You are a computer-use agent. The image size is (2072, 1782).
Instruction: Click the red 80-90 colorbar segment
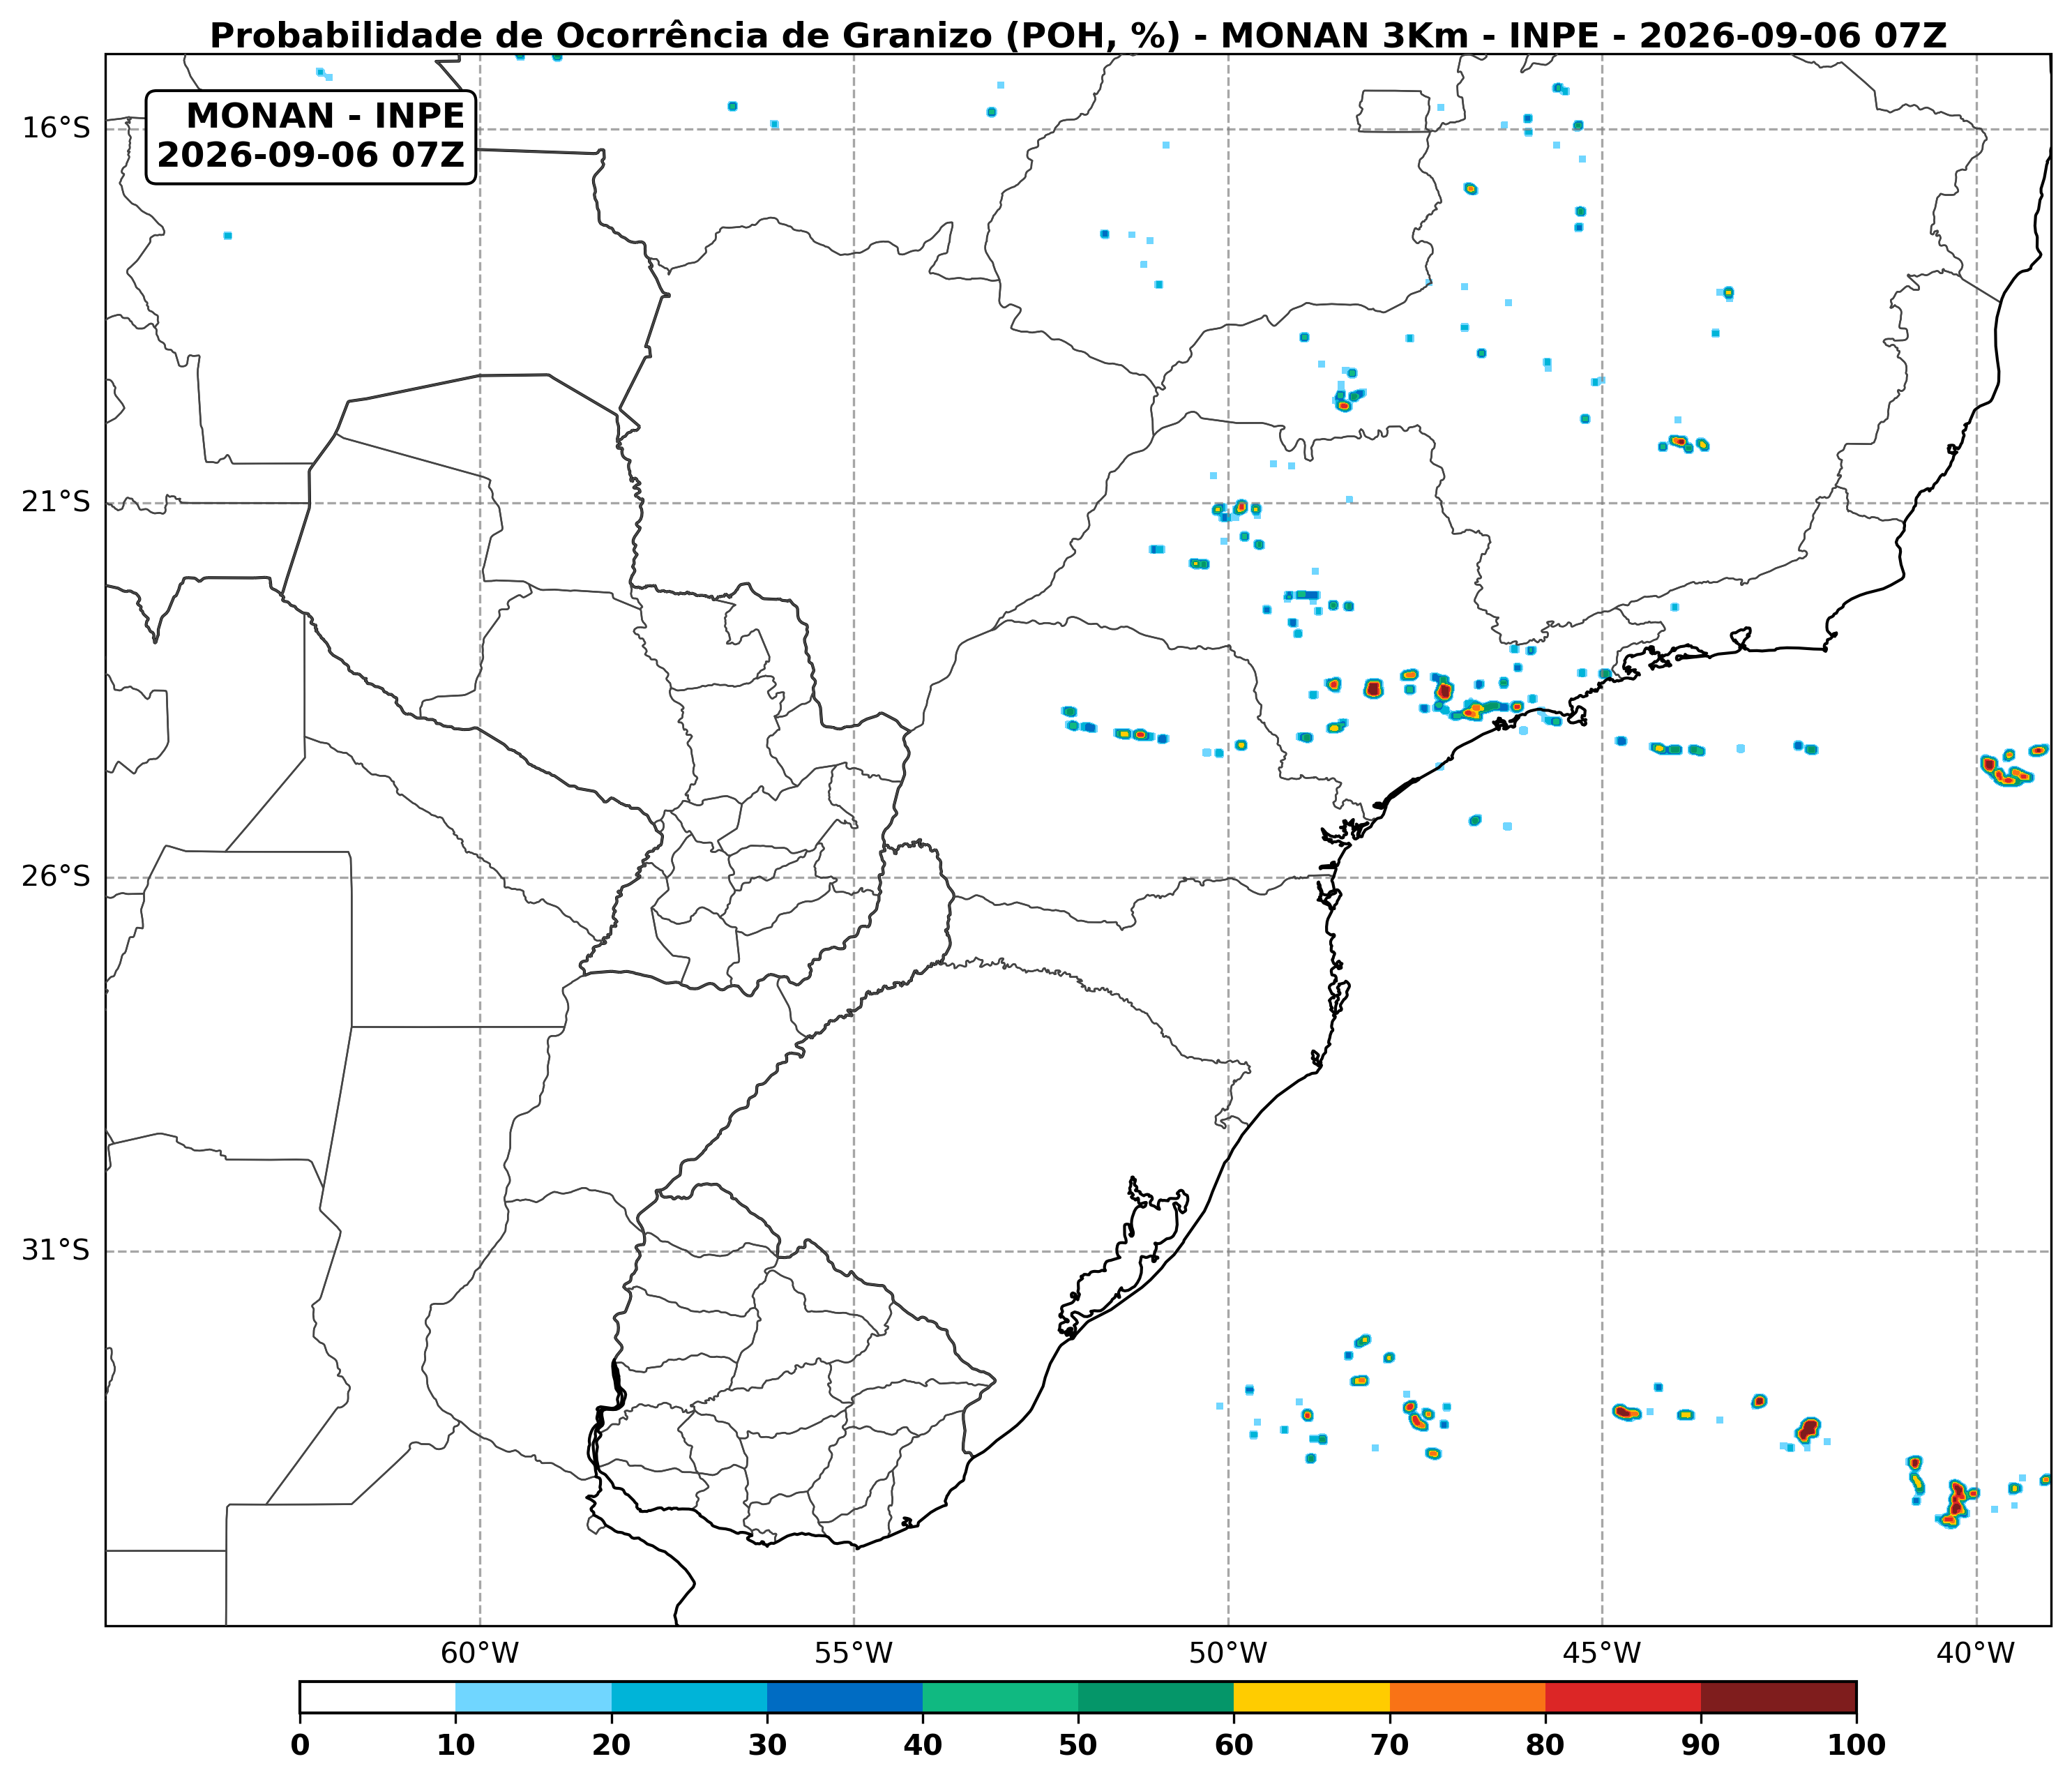coord(1623,1696)
